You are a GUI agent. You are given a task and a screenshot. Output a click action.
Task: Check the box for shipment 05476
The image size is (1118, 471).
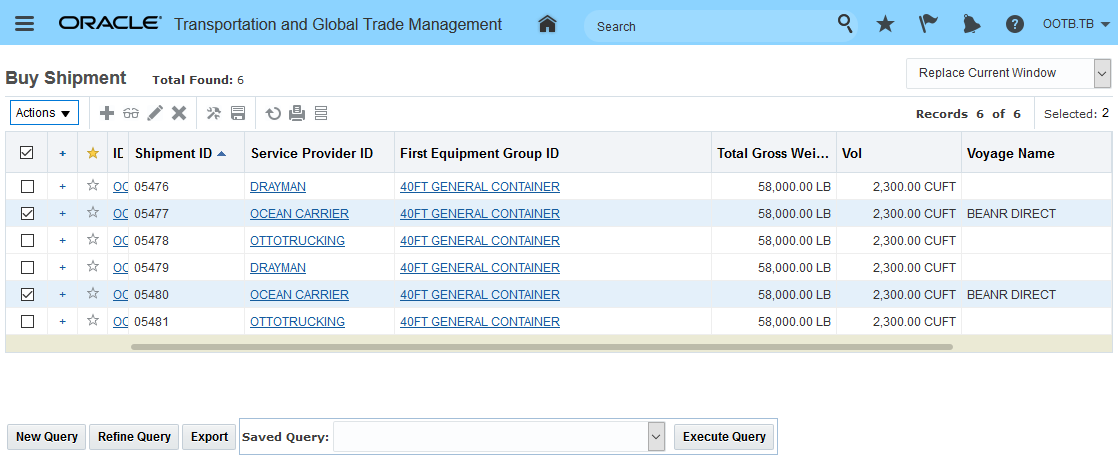(27, 187)
